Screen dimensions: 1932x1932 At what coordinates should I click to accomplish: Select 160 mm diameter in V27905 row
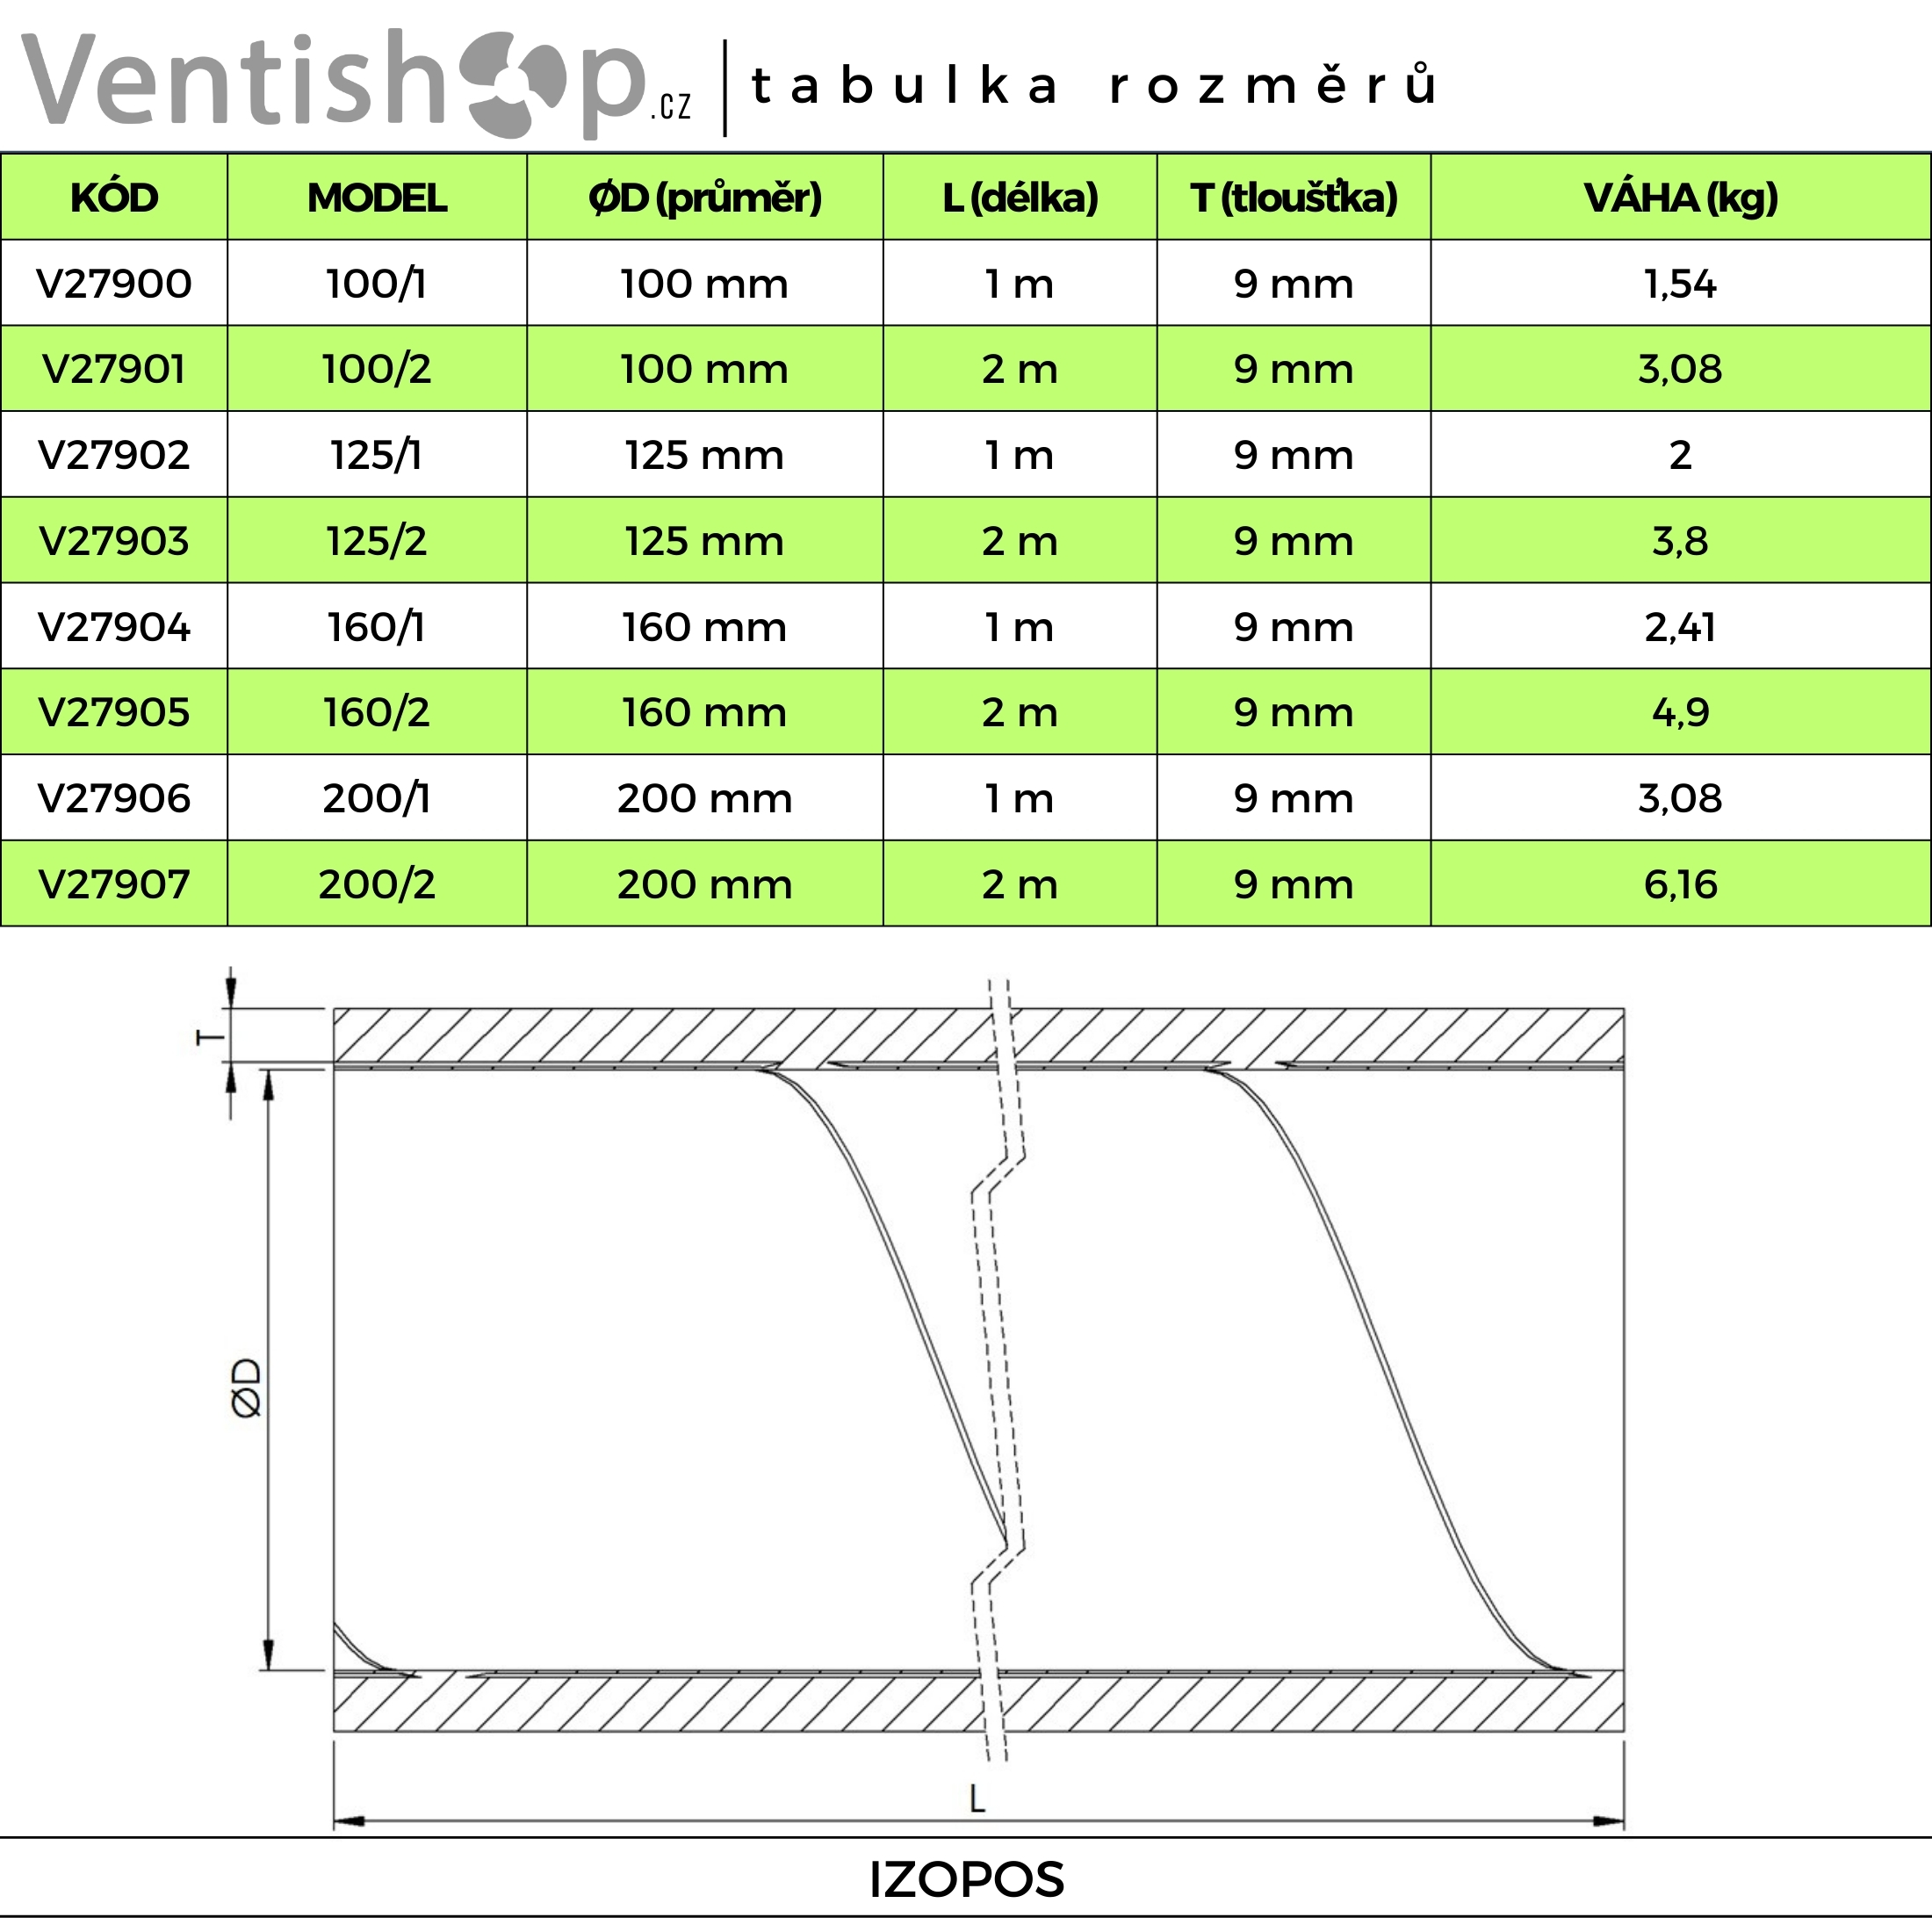705,712
